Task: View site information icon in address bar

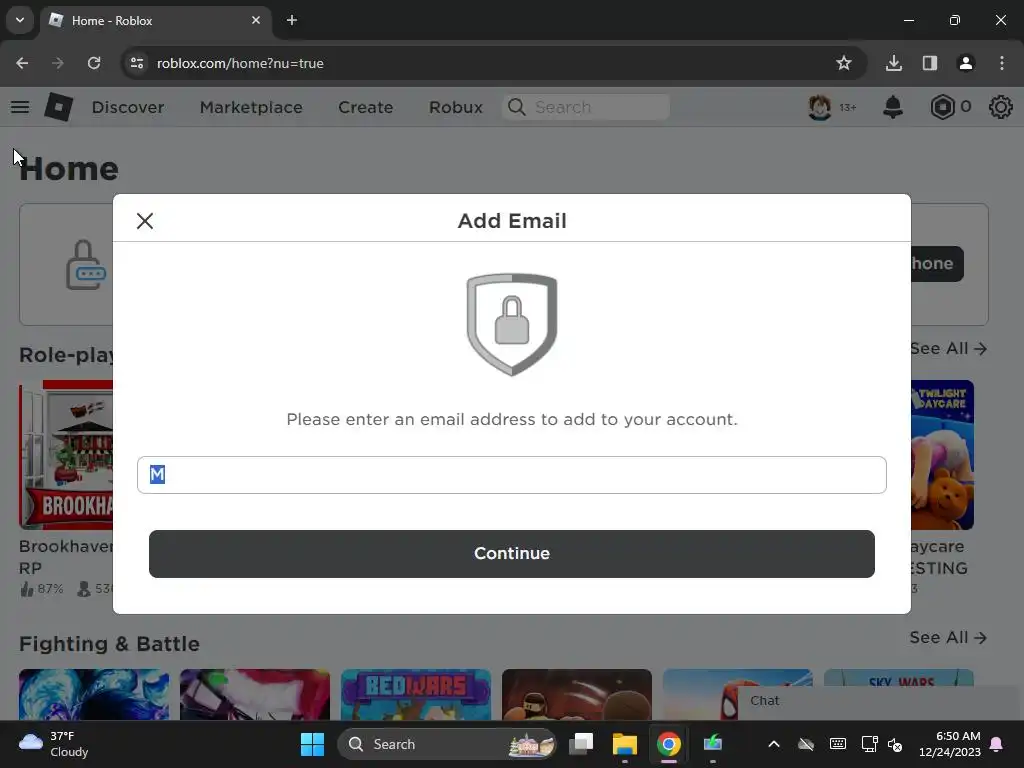Action: click(x=137, y=63)
